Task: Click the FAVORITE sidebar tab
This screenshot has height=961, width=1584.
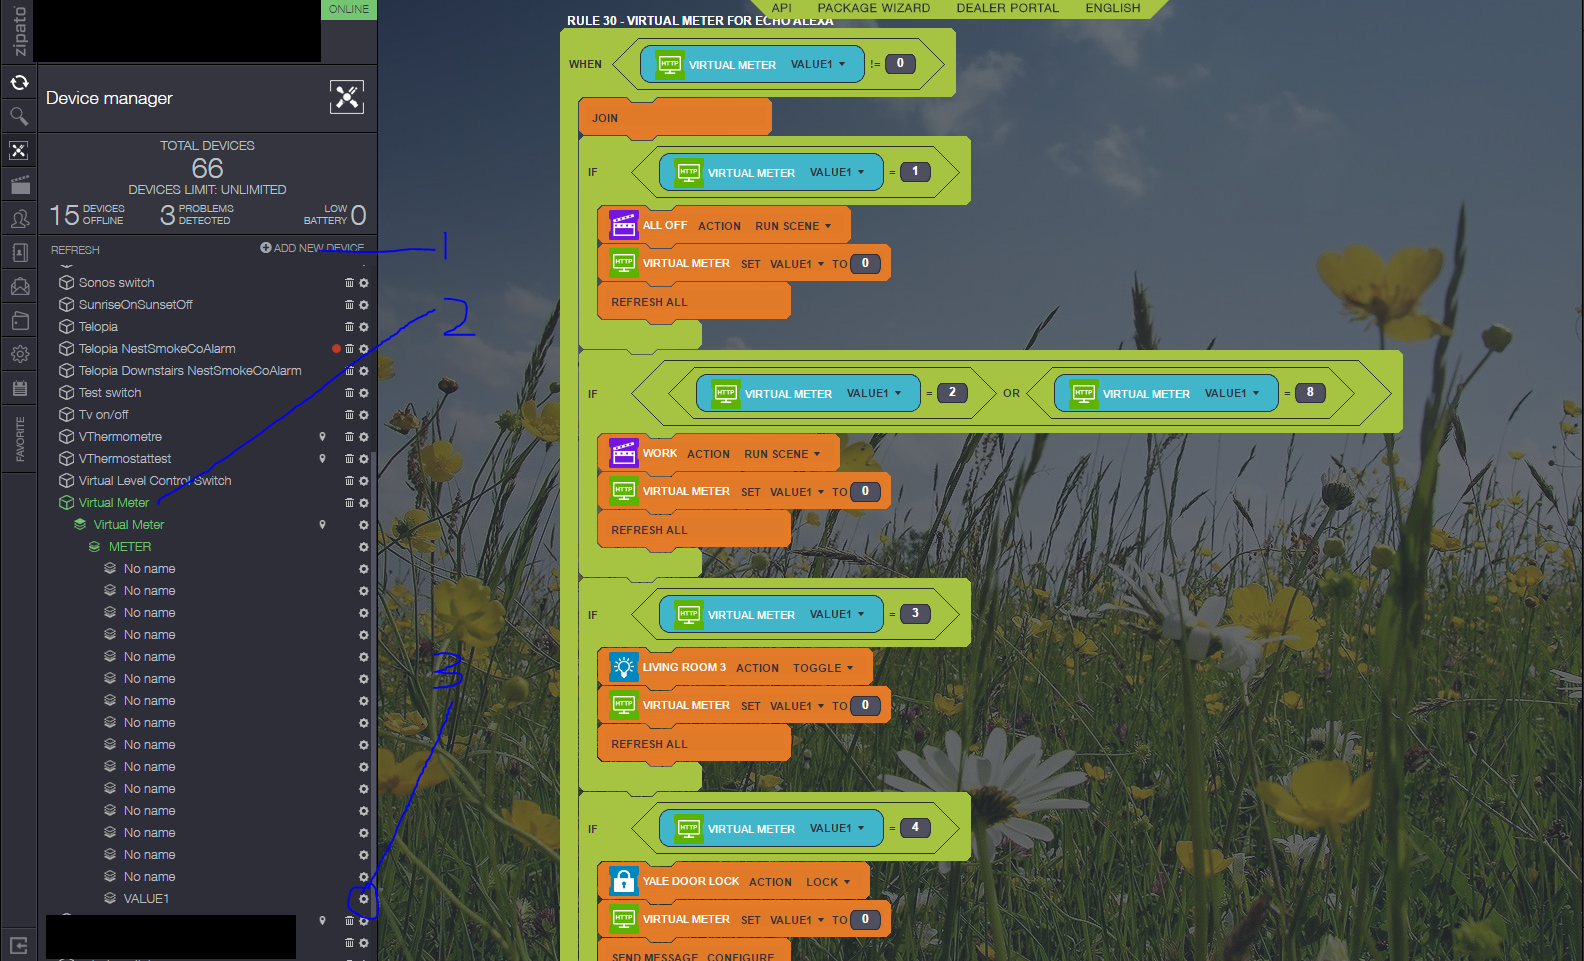Action: pyautogui.click(x=19, y=439)
